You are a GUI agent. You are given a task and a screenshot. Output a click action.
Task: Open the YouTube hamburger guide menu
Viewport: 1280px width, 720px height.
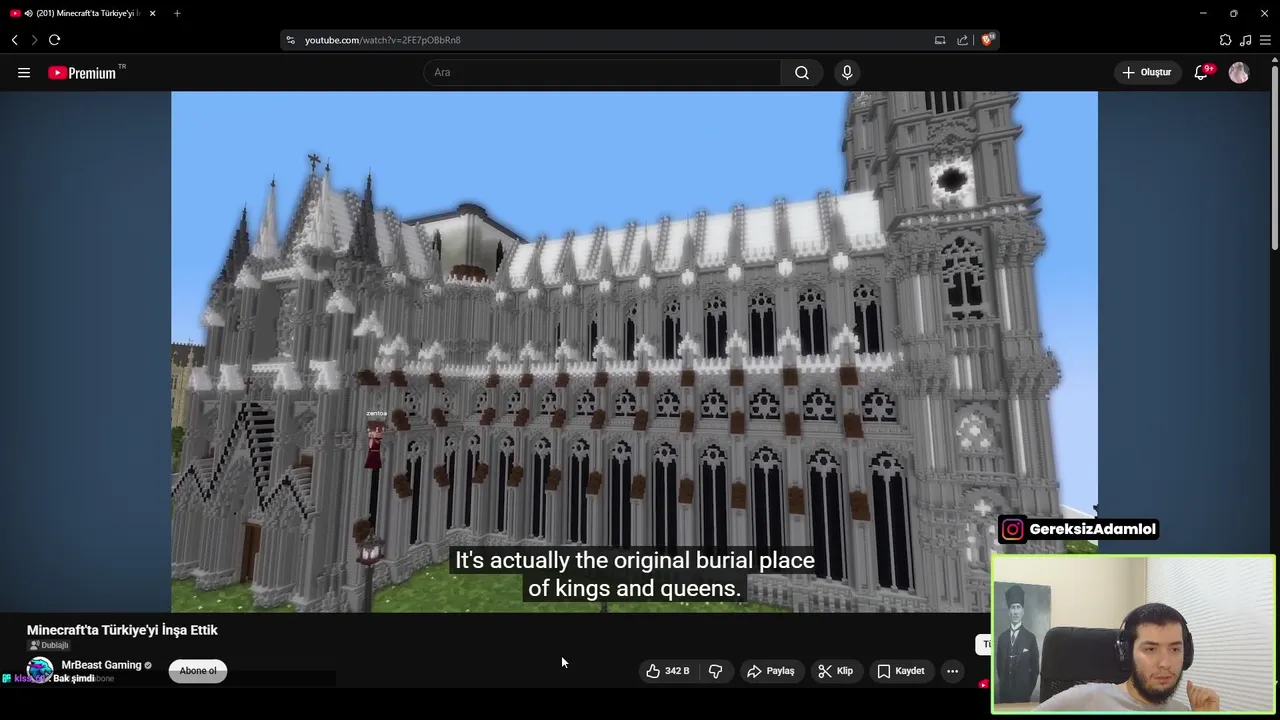coord(24,72)
